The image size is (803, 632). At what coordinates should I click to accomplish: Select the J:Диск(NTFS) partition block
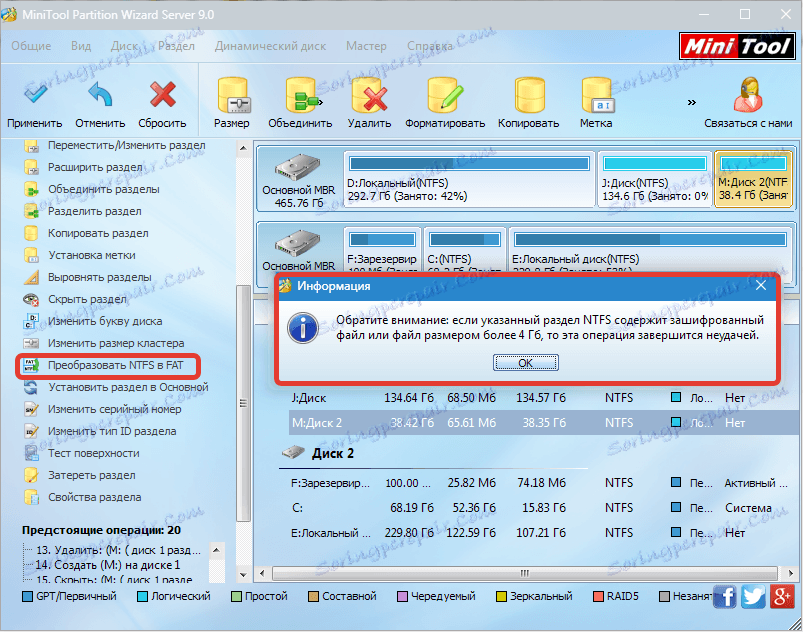655,179
